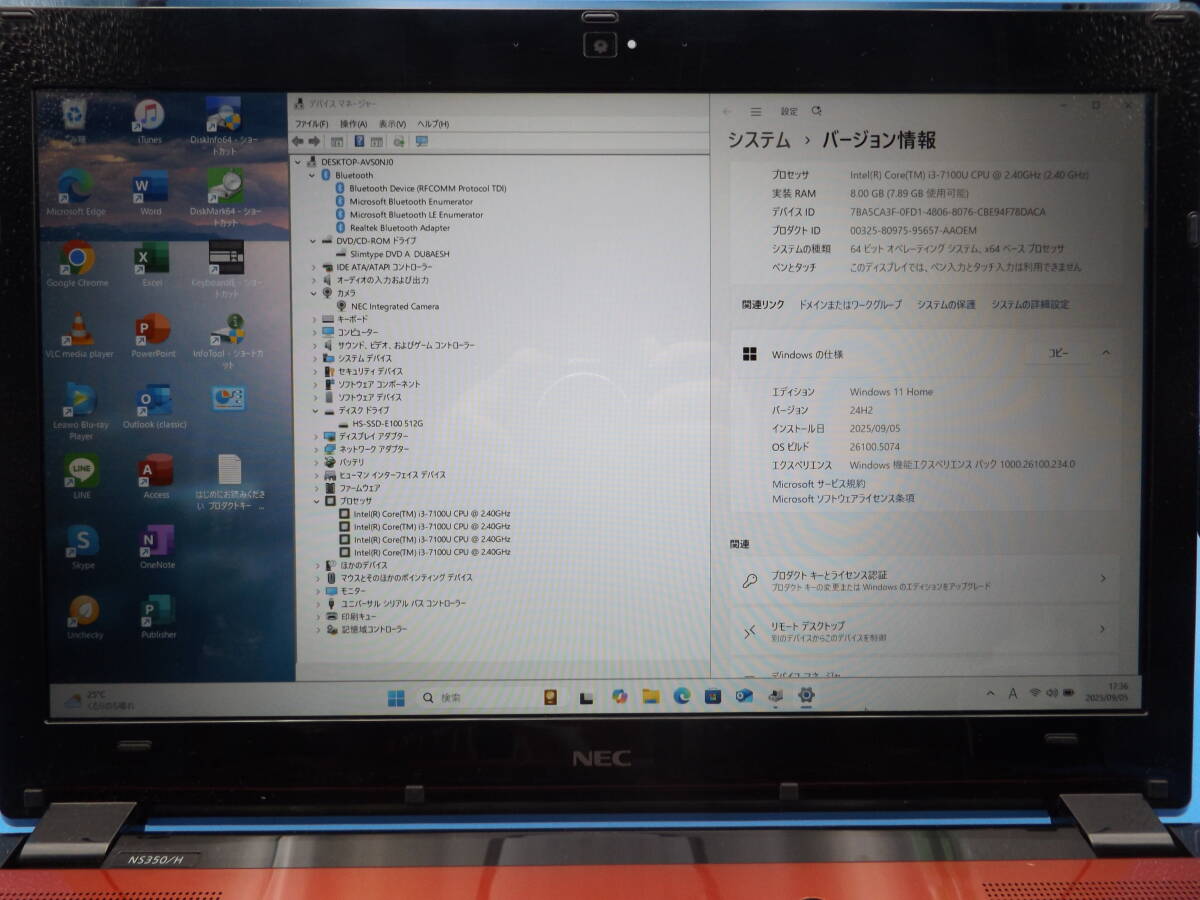Image resolution: width=1200 pixels, height=900 pixels.
Task: Open the iTunes desktop shortcut
Action: pyautogui.click(x=149, y=121)
